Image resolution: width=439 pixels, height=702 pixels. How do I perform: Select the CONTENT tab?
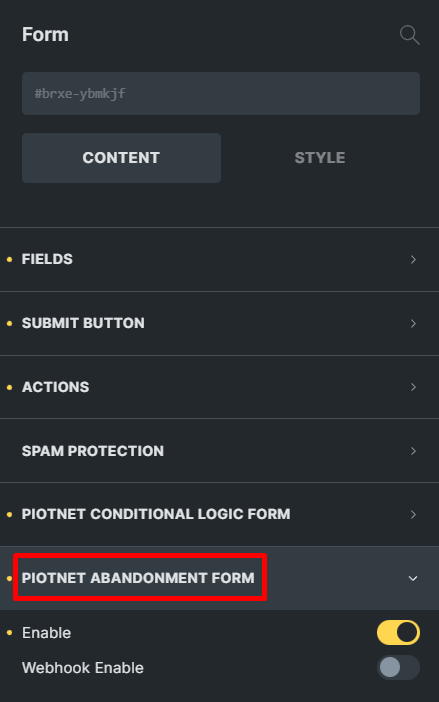[x=121, y=158]
